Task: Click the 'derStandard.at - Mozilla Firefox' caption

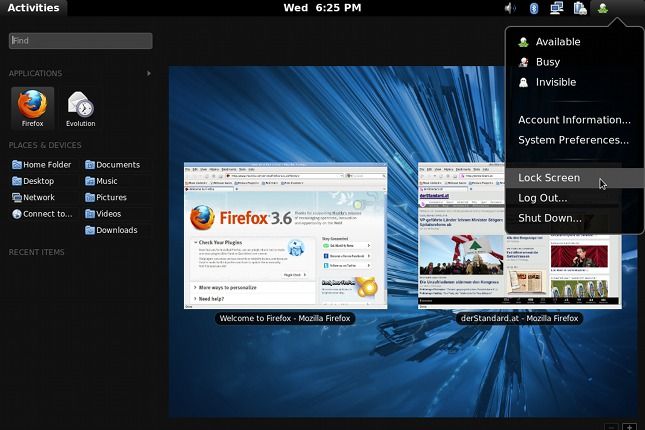Action: pyautogui.click(x=520, y=318)
